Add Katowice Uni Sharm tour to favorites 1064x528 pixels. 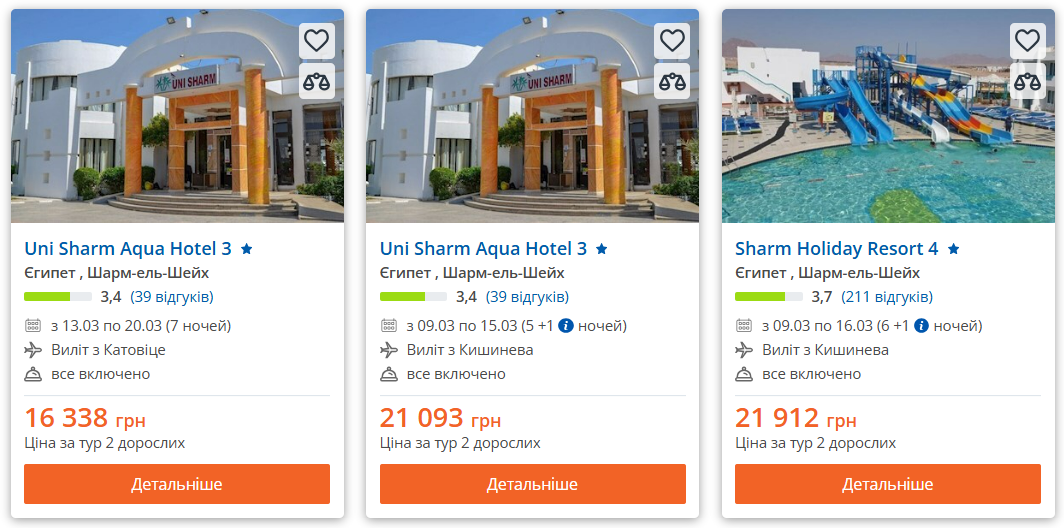tap(316, 41)
